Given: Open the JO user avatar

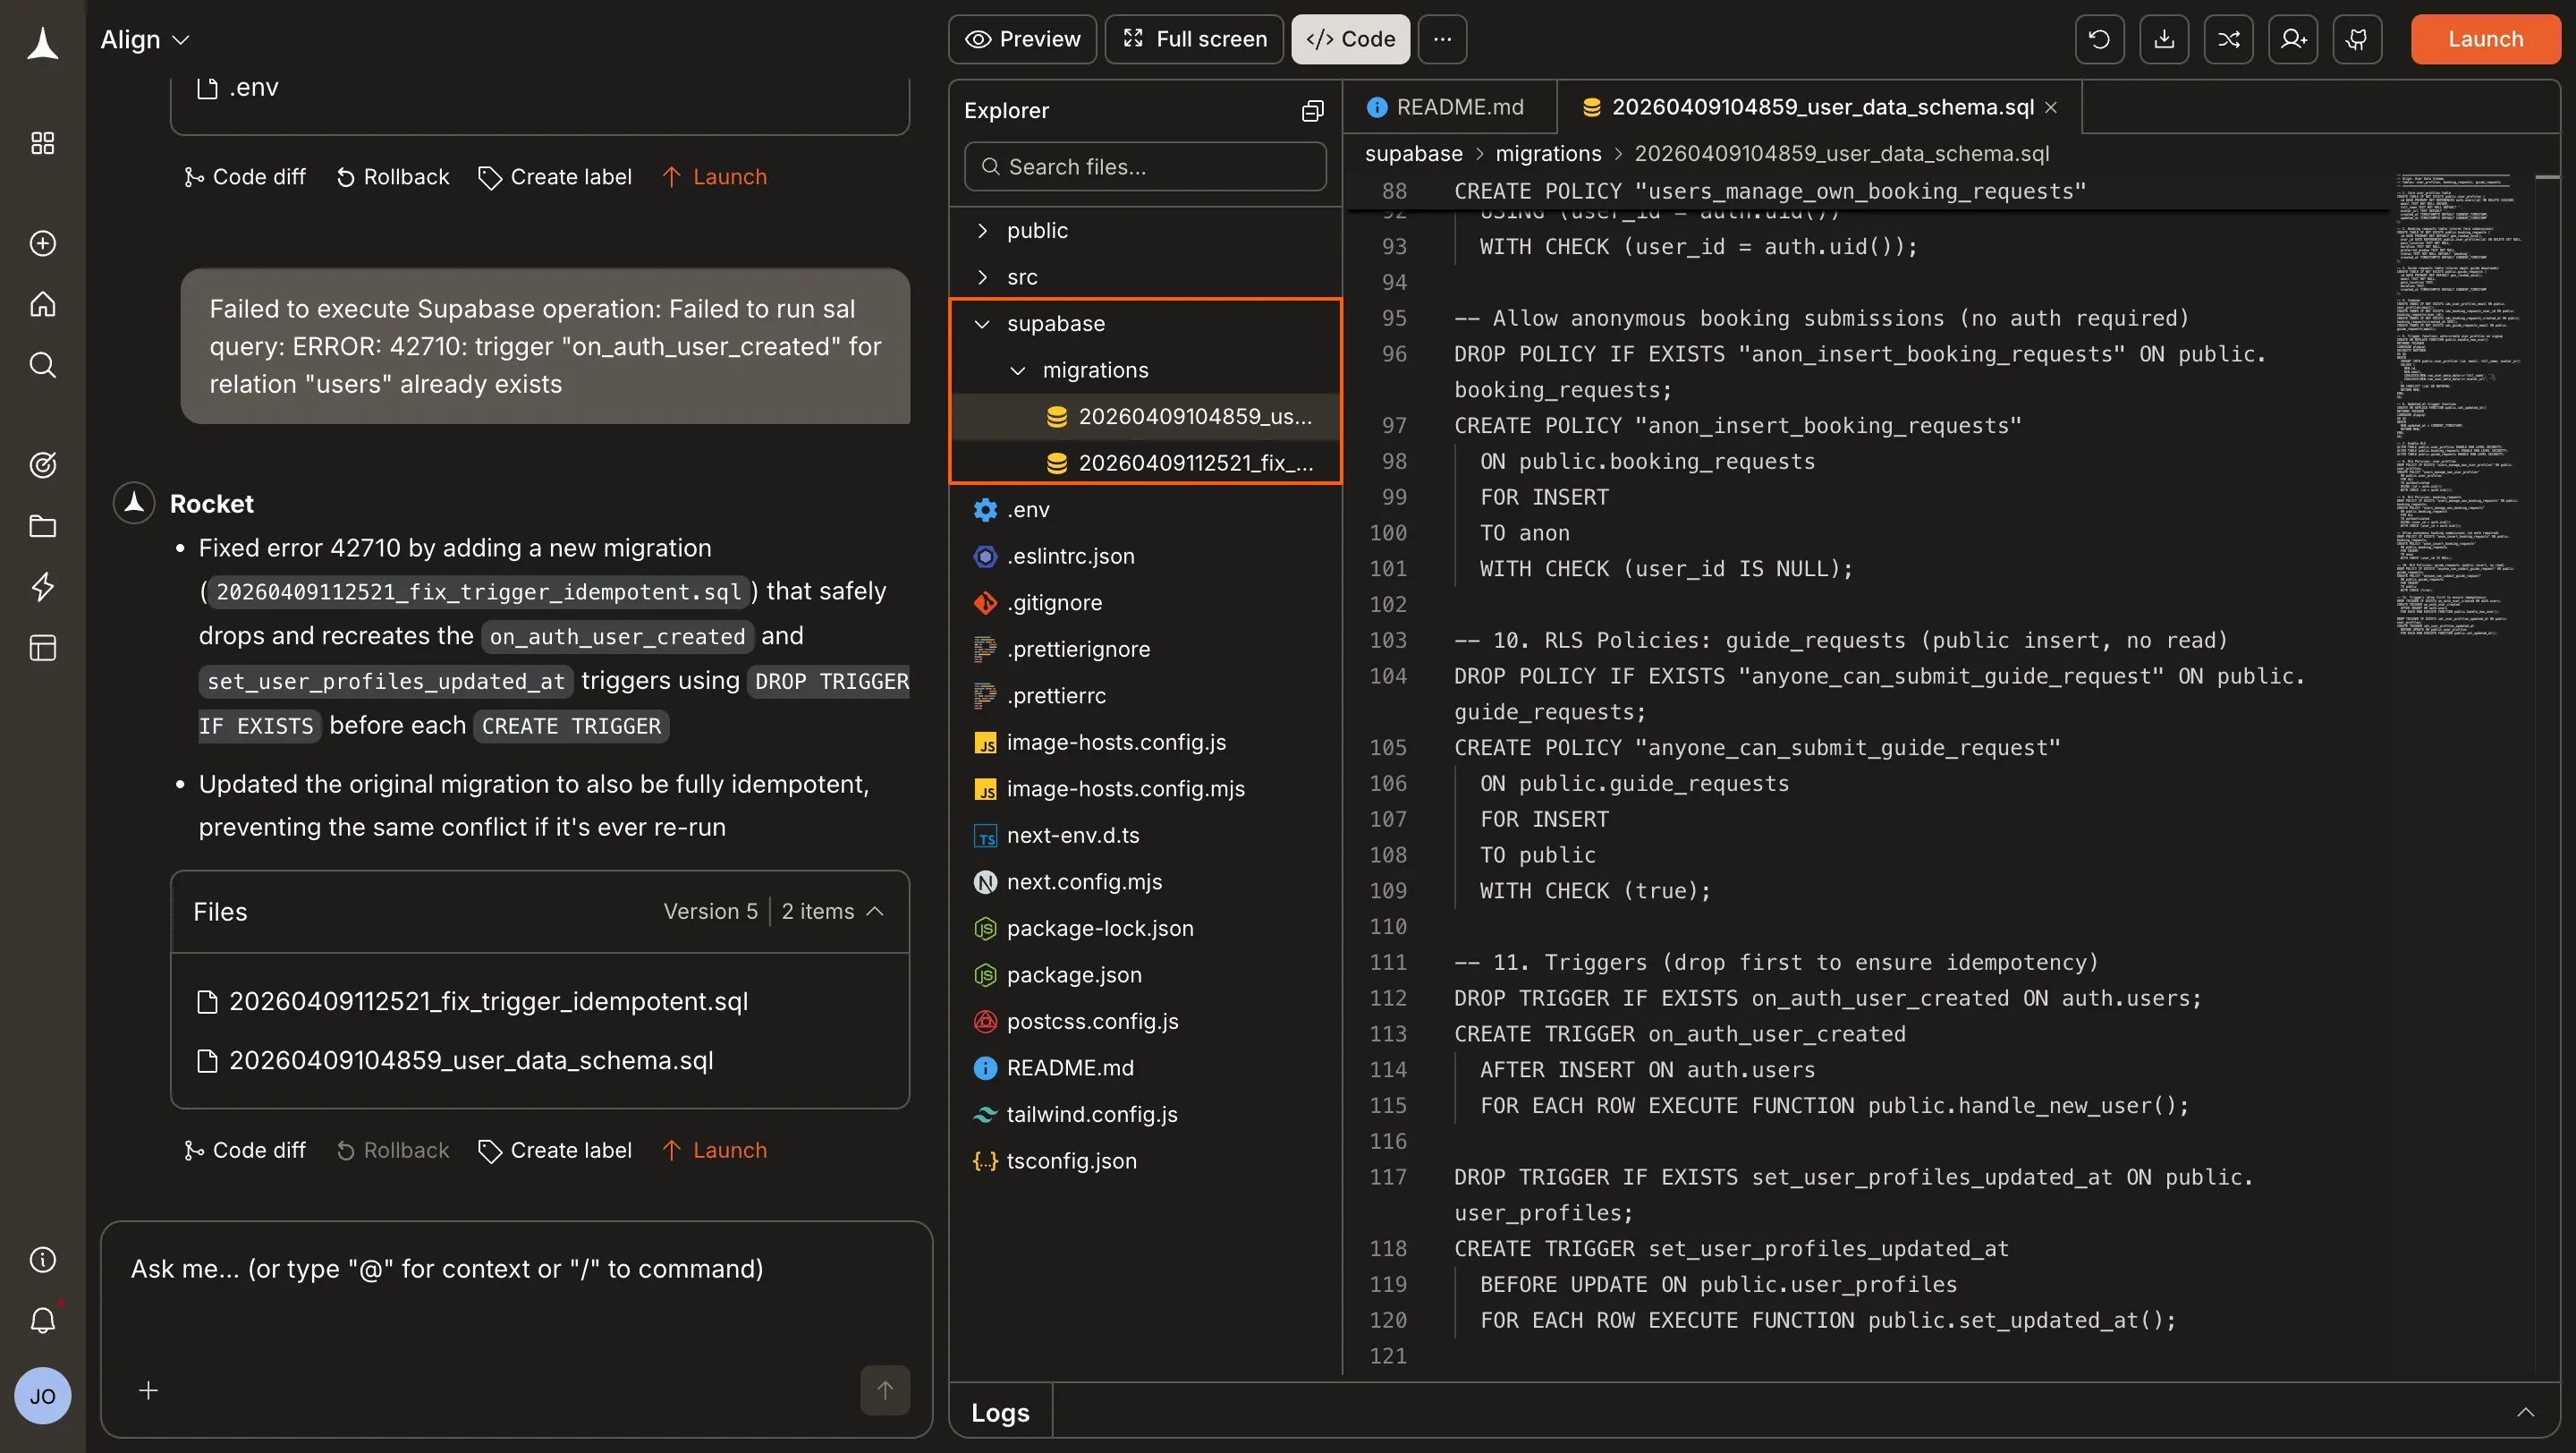Looking at the screenshot, I should 42,1396.
